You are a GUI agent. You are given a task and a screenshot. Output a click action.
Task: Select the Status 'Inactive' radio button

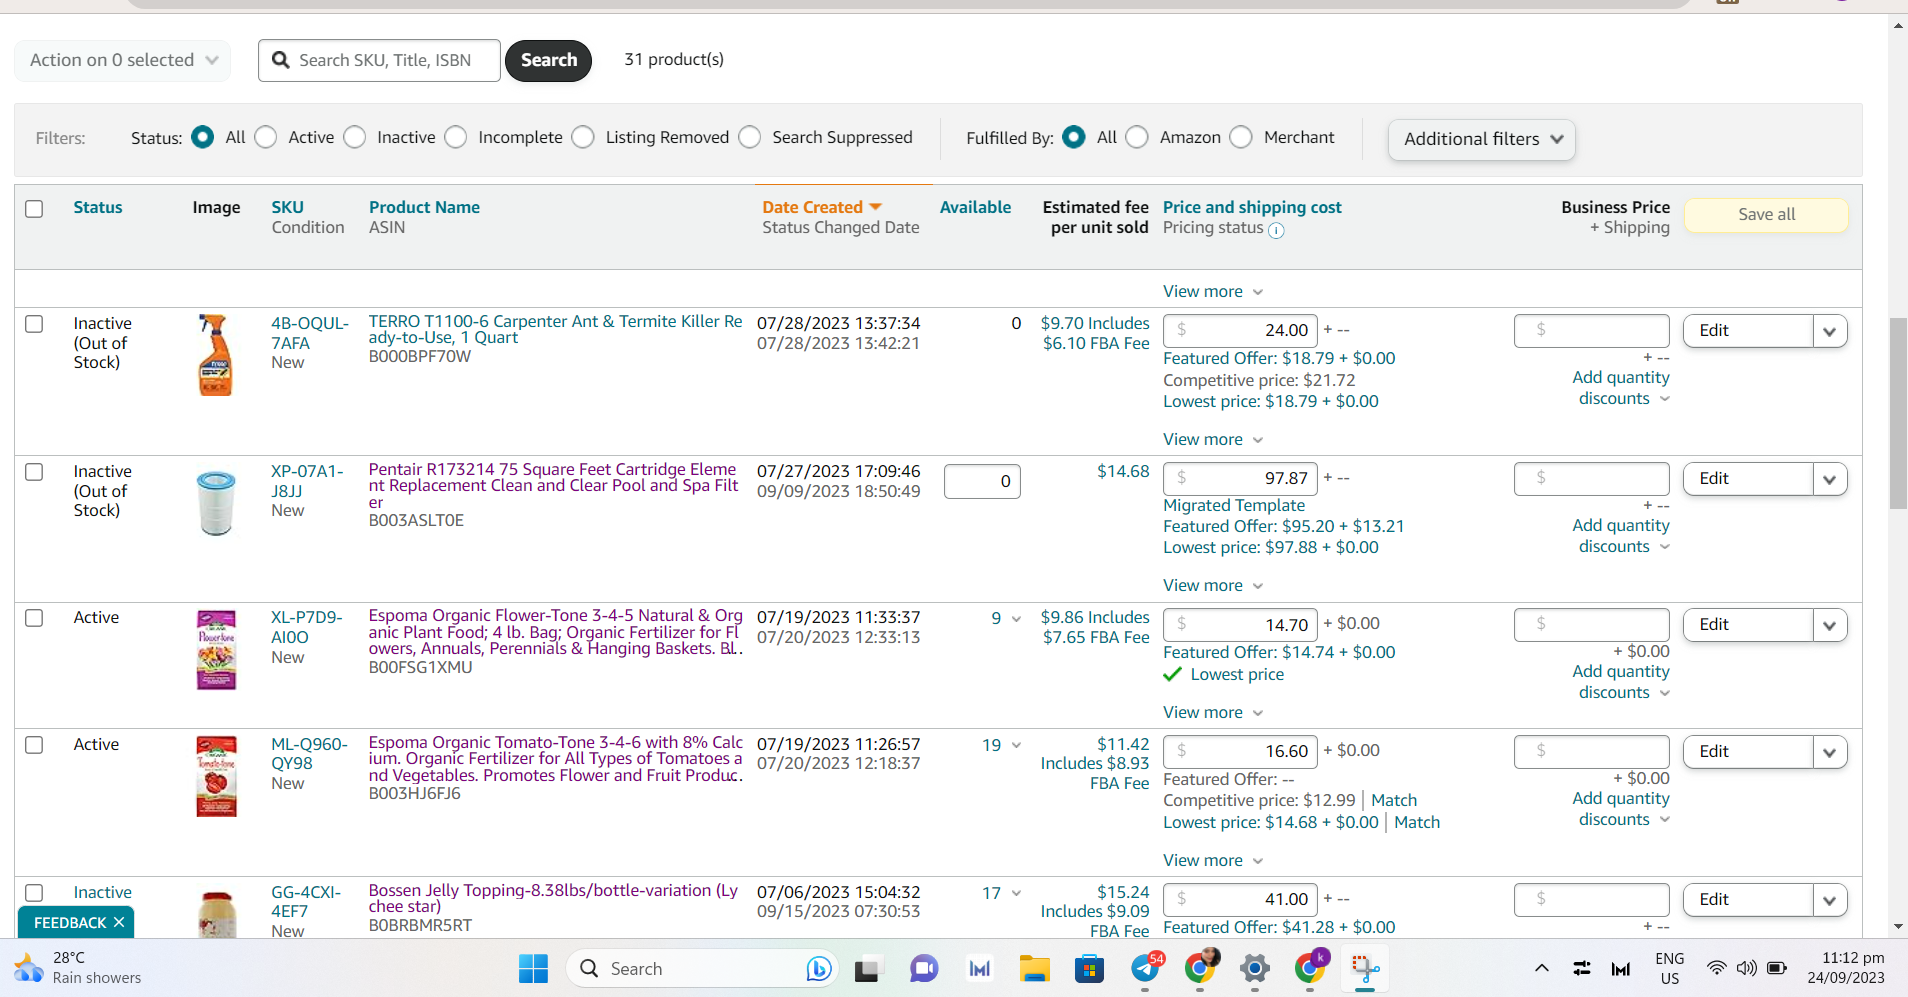coord(355,137)
